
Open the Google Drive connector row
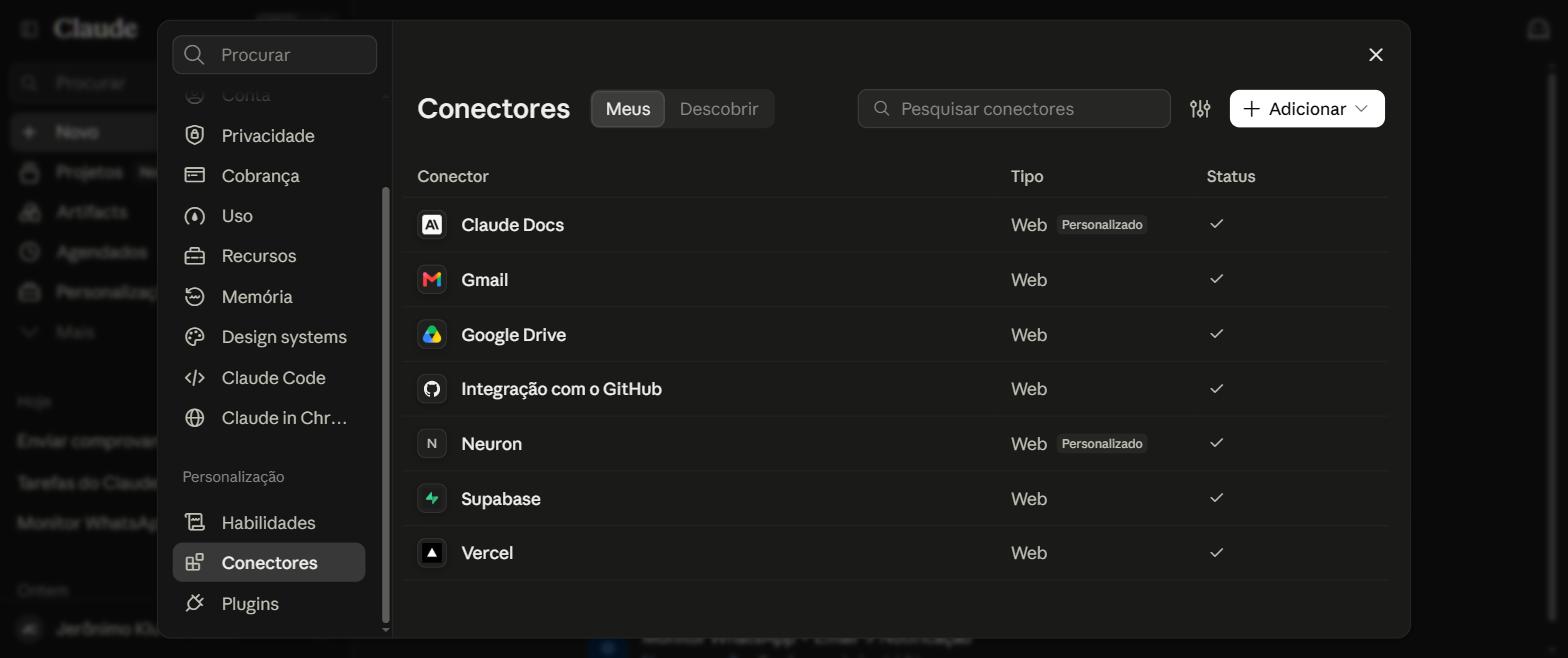[x=896, y=335]
